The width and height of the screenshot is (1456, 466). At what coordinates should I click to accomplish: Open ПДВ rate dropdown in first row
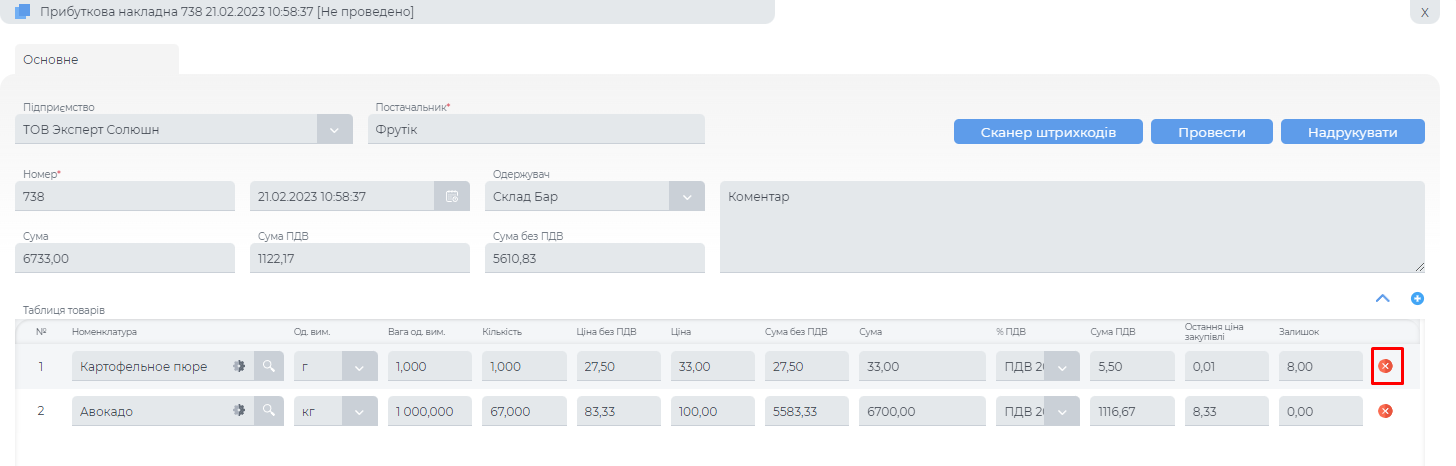1062,367
